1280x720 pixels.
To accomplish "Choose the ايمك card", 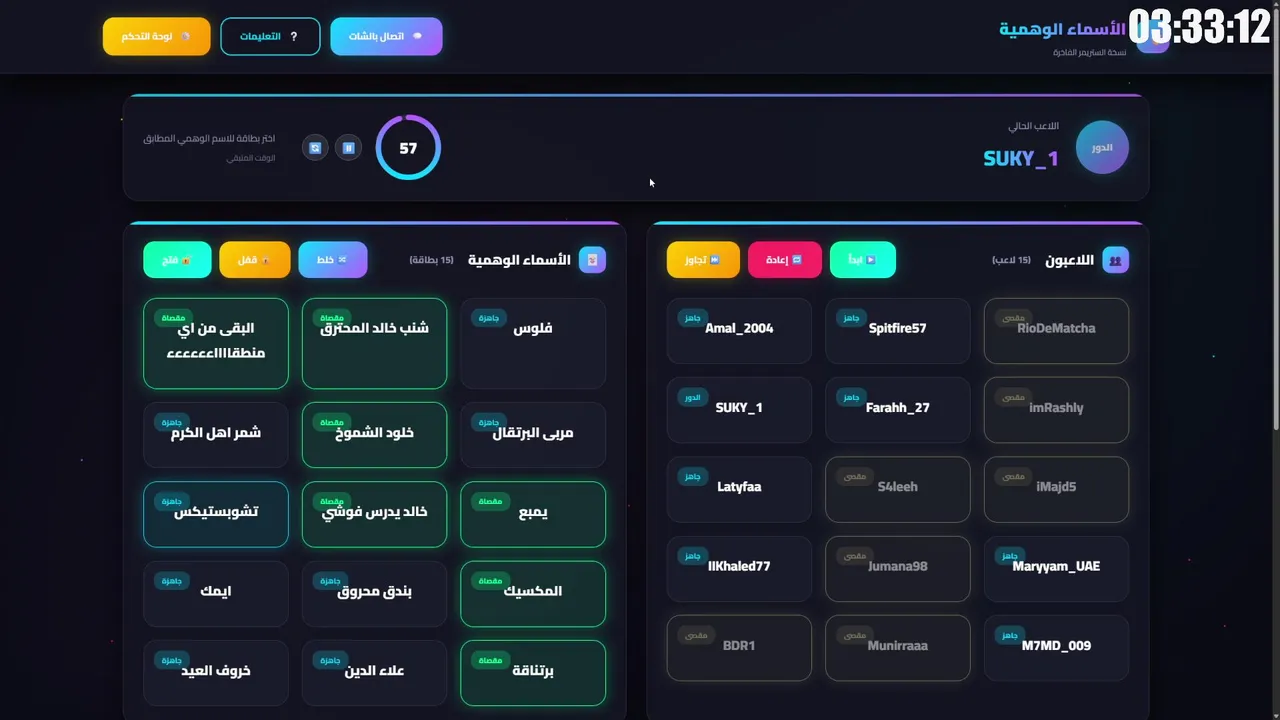I will 216,594.
